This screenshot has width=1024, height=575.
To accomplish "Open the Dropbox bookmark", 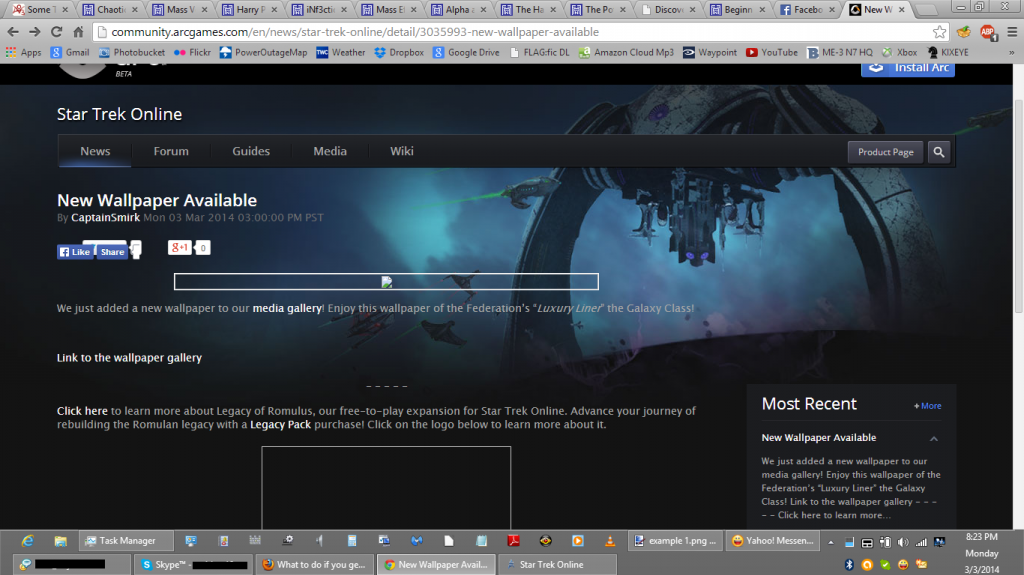I will [399, 52].
